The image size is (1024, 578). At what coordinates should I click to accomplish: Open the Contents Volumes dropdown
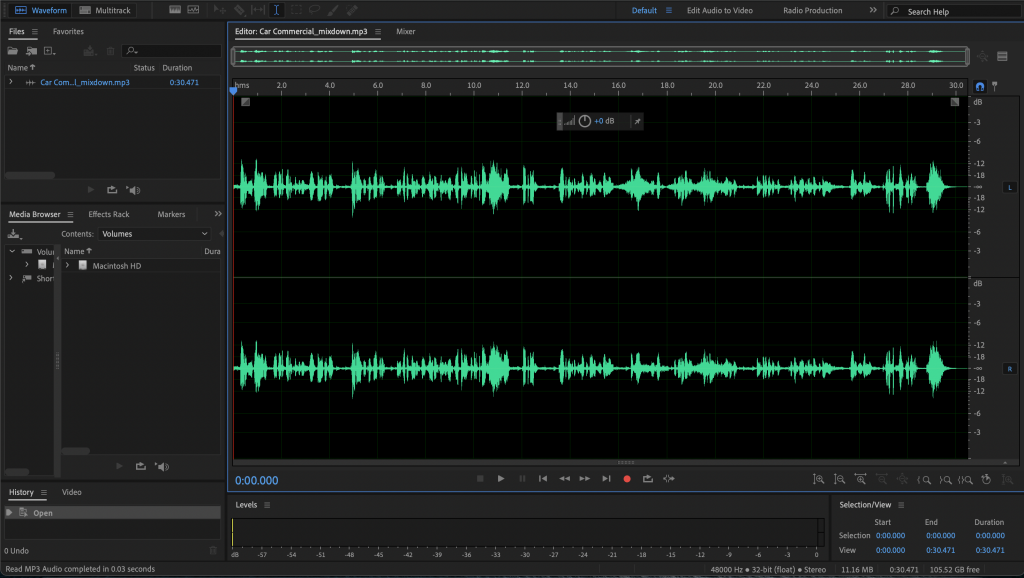pyautogui.click(x=155, y=234)
